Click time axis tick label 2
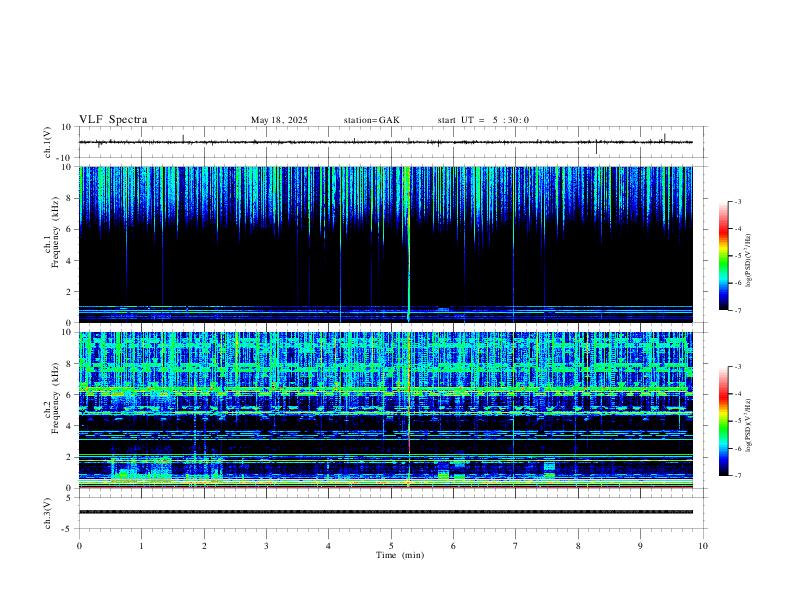Image resolution: width=792 pixels, height=612 pixels. 204,546
